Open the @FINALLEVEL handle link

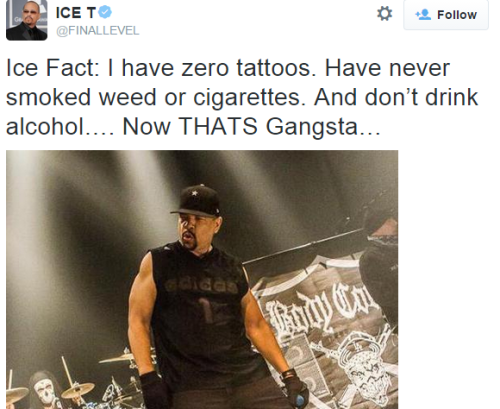click(98, 31)
